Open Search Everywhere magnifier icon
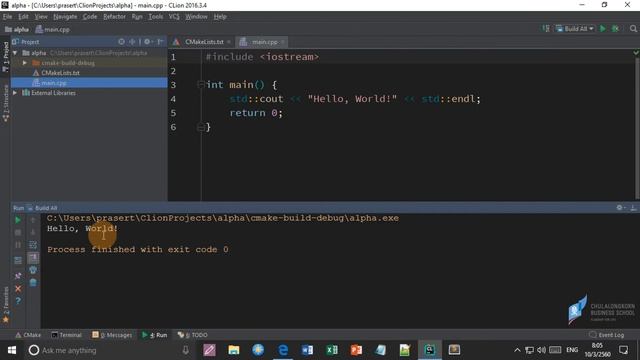The height and width of the screenshot is (360, 640). tap(633, 29)
